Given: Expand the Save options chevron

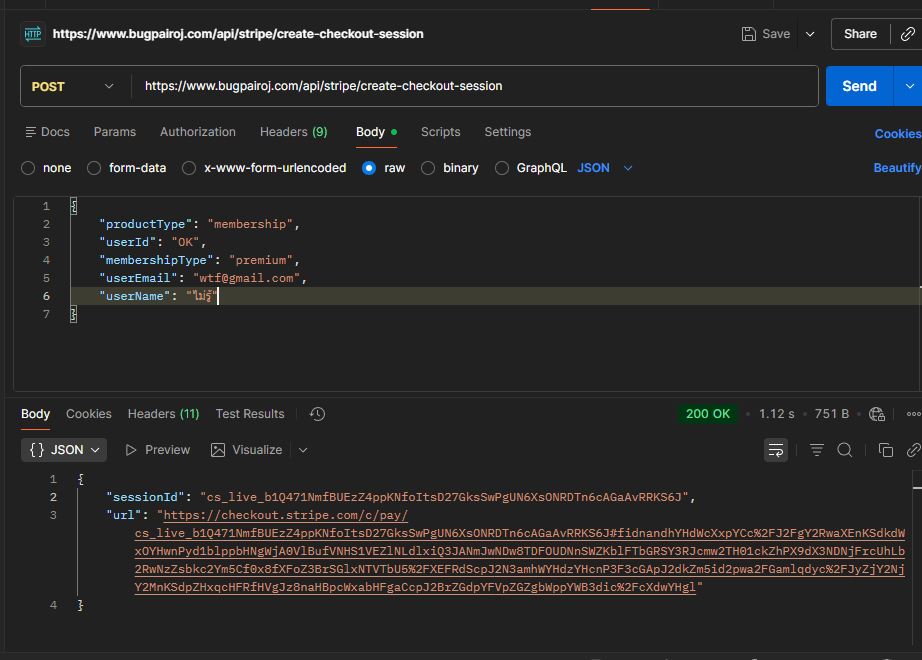Looking at the screenshot, I should click(810, 34).
